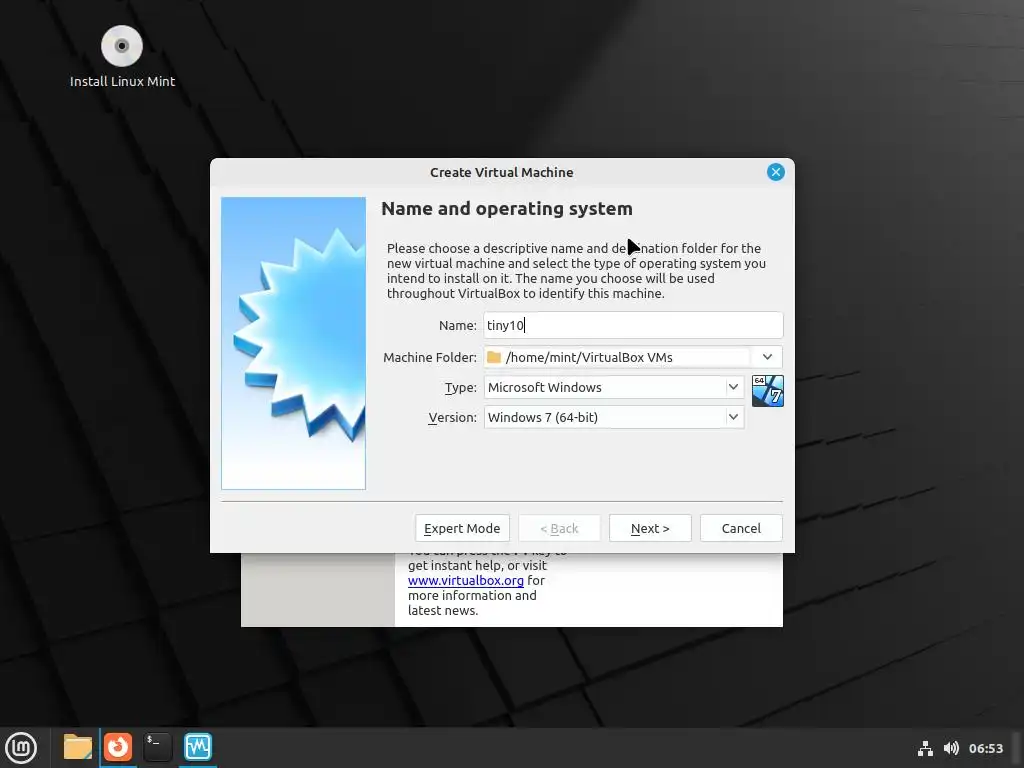This screenshot has height=768, width=1024.
Task: Expand the Machine Folder dropdown
Action: point(767,357)
